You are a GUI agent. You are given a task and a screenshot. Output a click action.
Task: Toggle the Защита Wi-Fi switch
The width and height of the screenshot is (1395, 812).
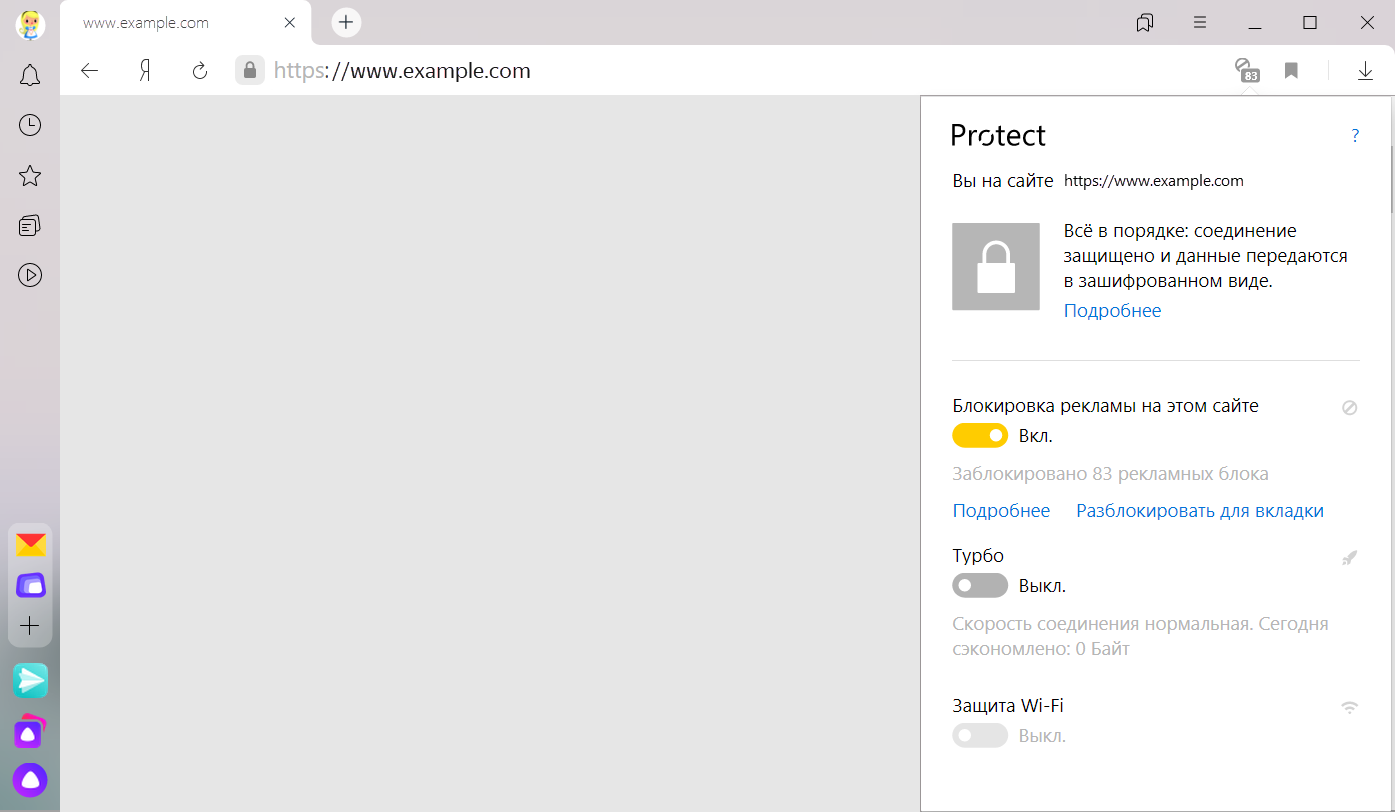click(980, 736)
